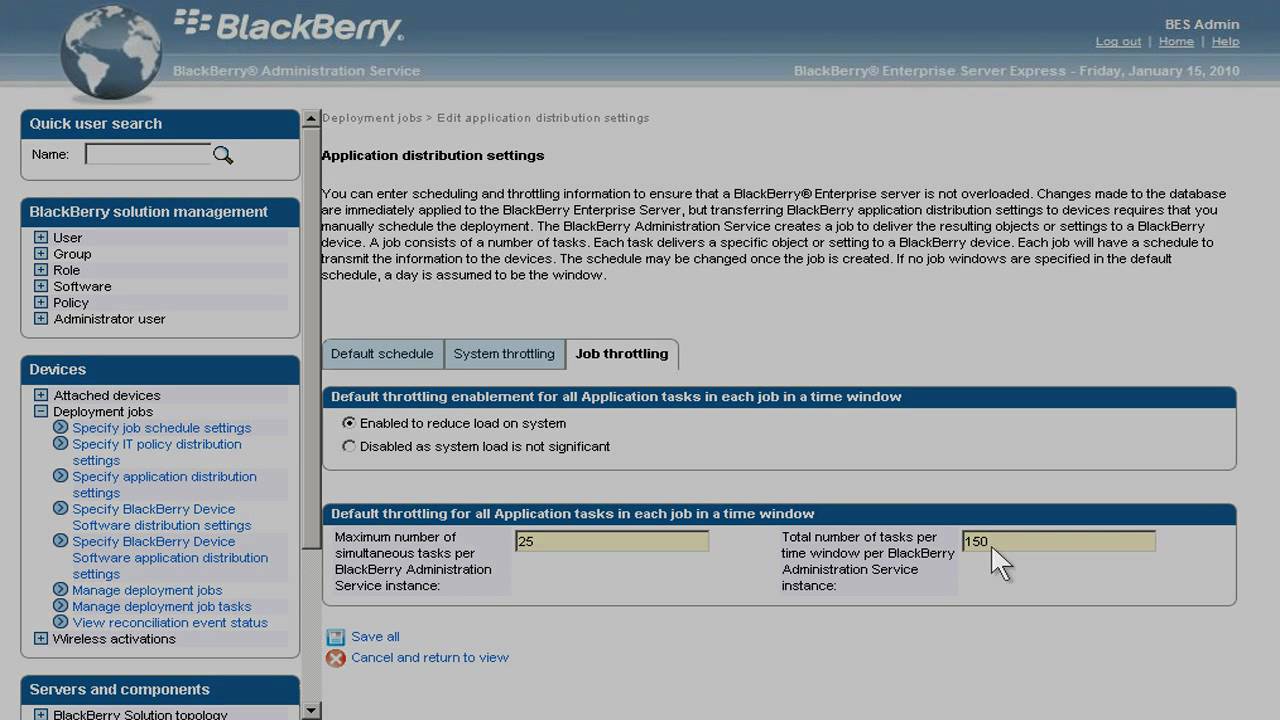This screenshot has height=720, width=1280.
Task: Select Disabled as system load is not significant
Action: click(x=349, y=446)
